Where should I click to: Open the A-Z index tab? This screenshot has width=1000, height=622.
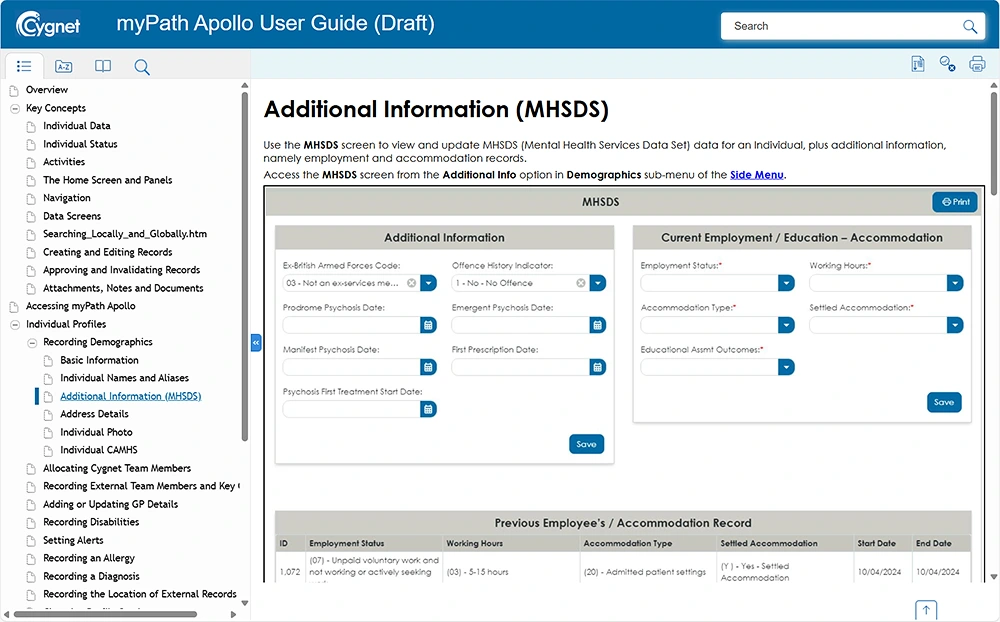pyautogui.click(x=64, y=67)
